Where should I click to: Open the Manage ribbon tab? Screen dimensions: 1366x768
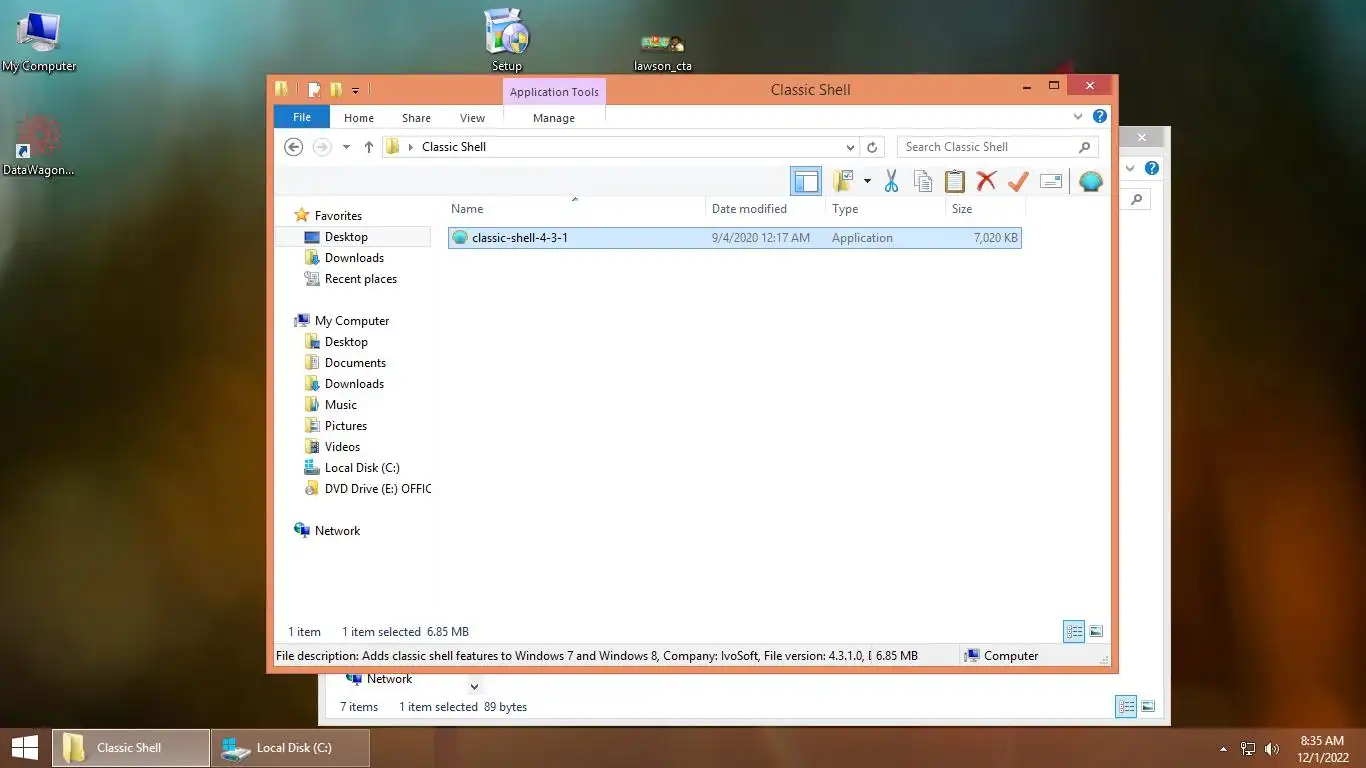[x=554, y=118]
